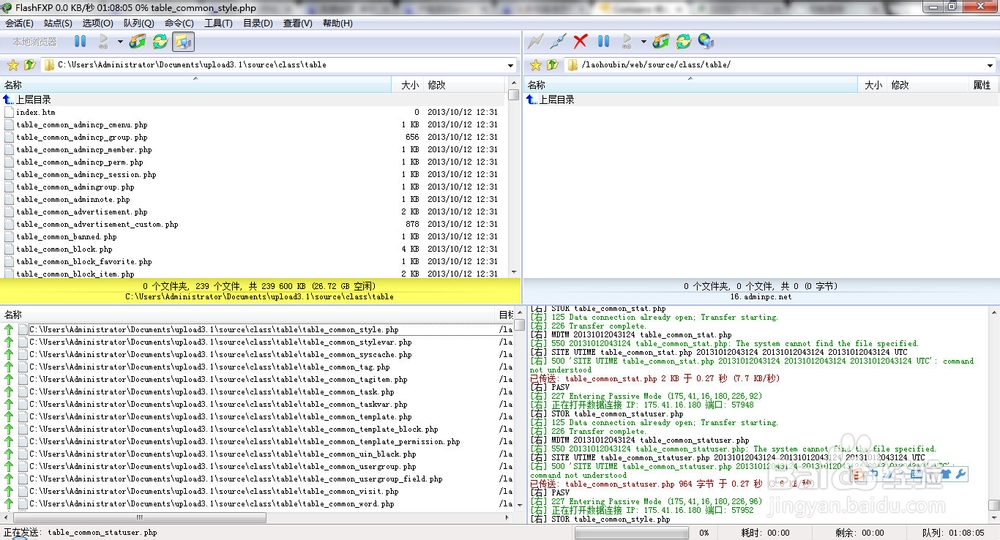Open the 选项(O) menu
The width and height of the screenshot is (1000, 540).
click(98, 23)
